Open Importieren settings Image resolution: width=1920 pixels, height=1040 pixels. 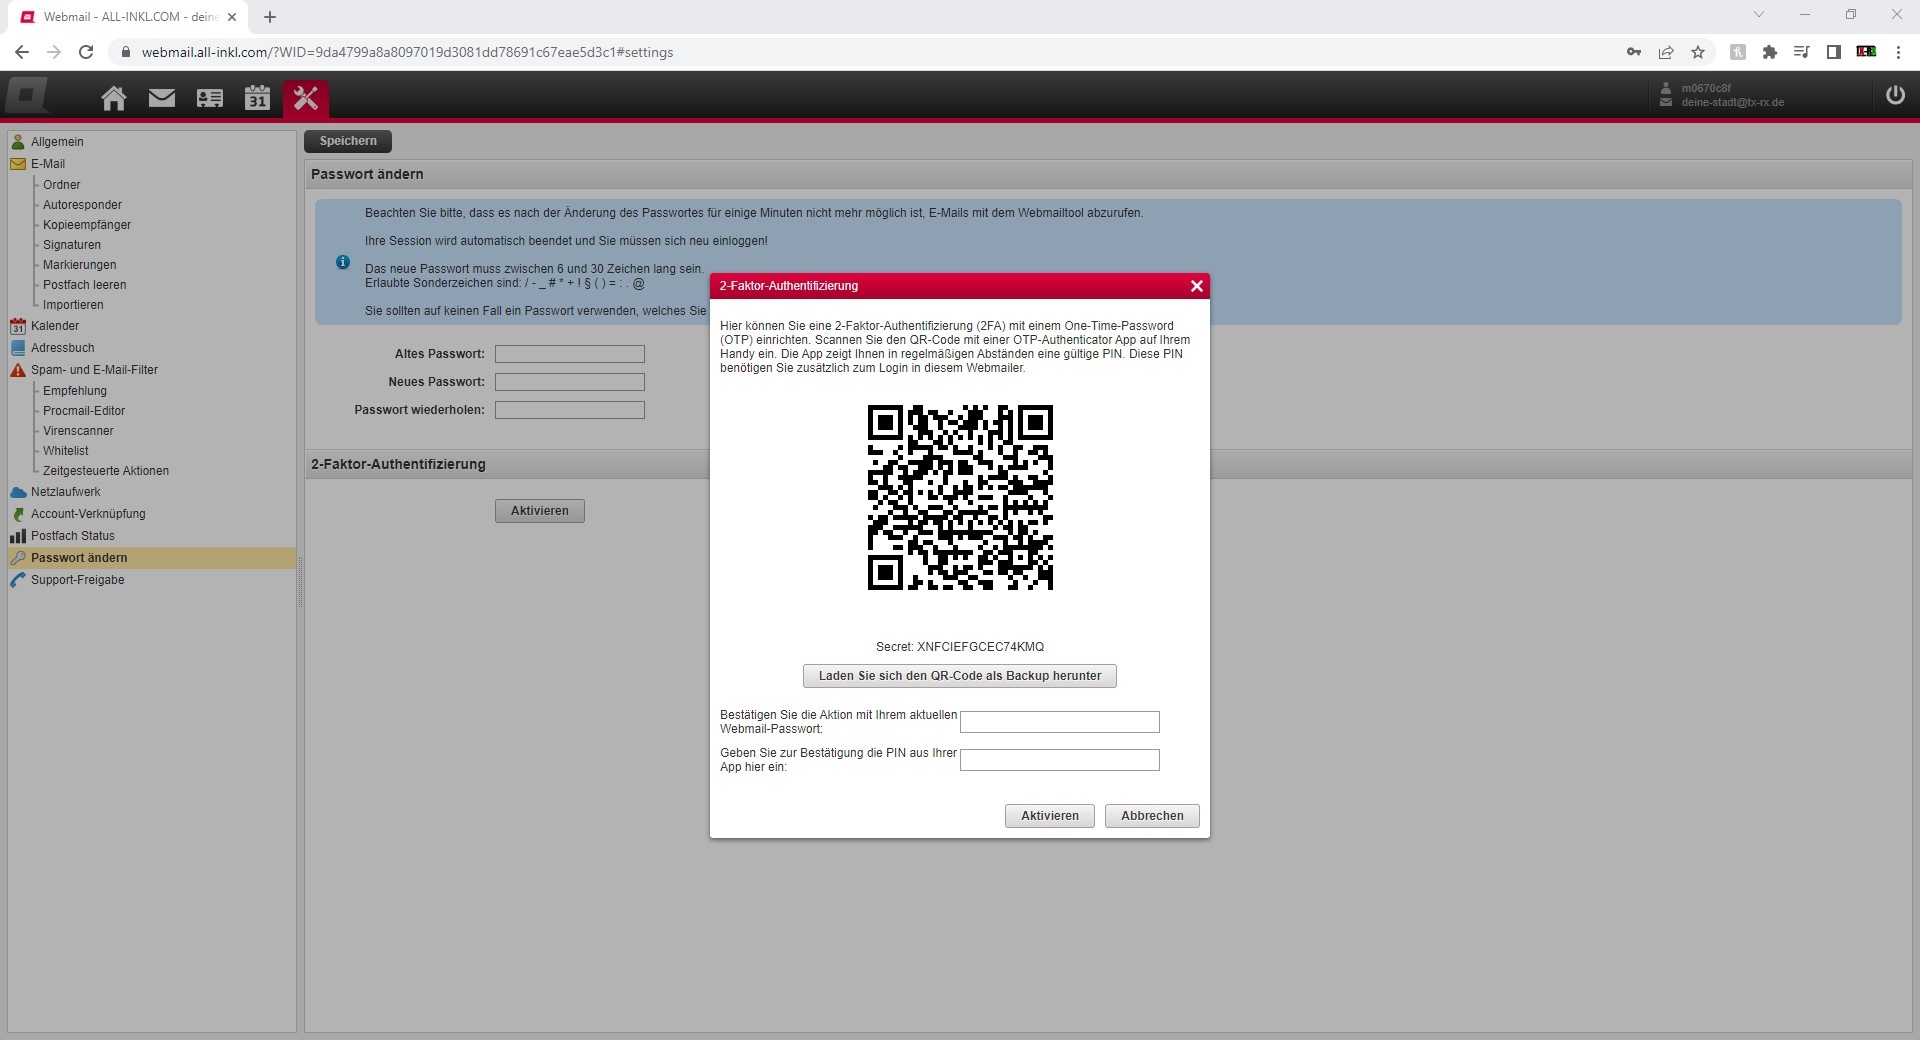click(73, 305)
